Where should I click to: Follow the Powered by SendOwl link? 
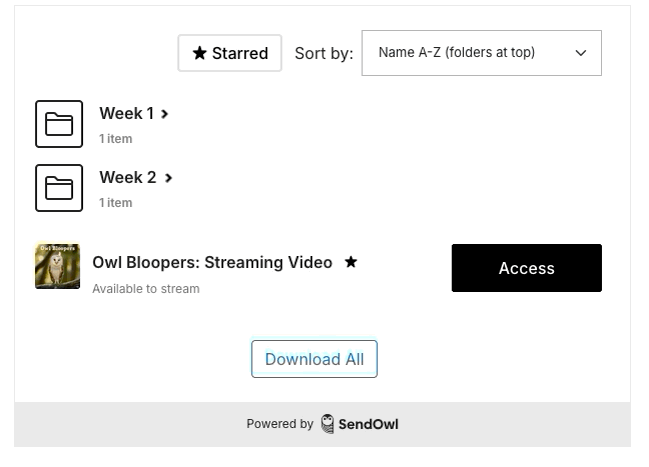tap(322, 424)
